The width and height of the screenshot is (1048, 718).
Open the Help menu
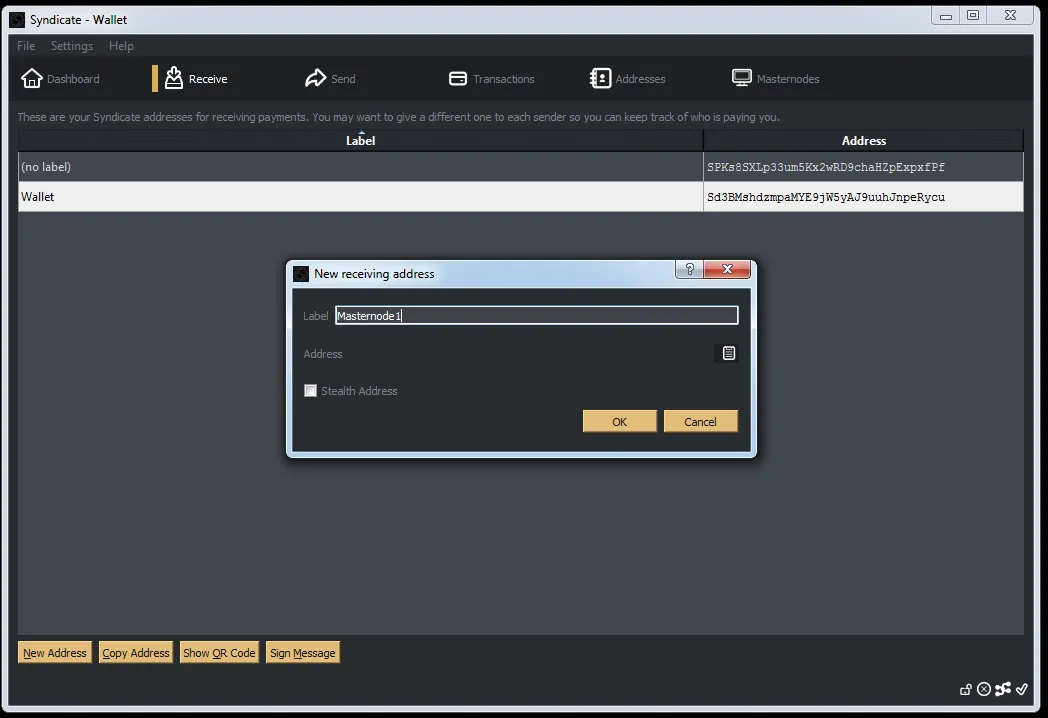point(121,45)
